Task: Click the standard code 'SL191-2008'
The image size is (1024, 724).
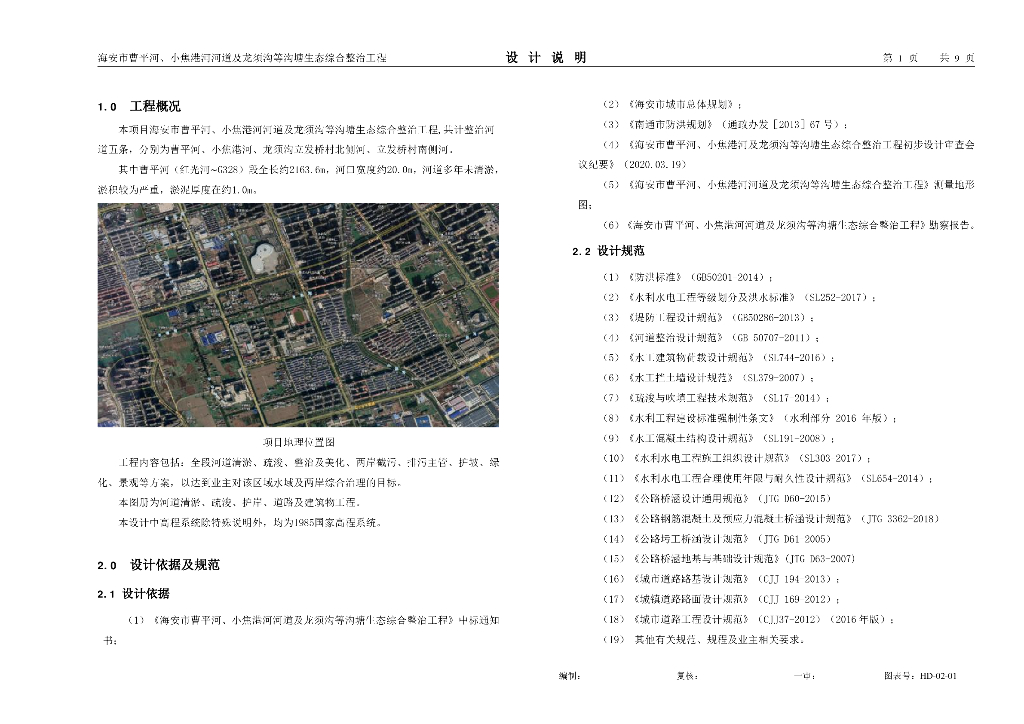Action: coord(795,439)
